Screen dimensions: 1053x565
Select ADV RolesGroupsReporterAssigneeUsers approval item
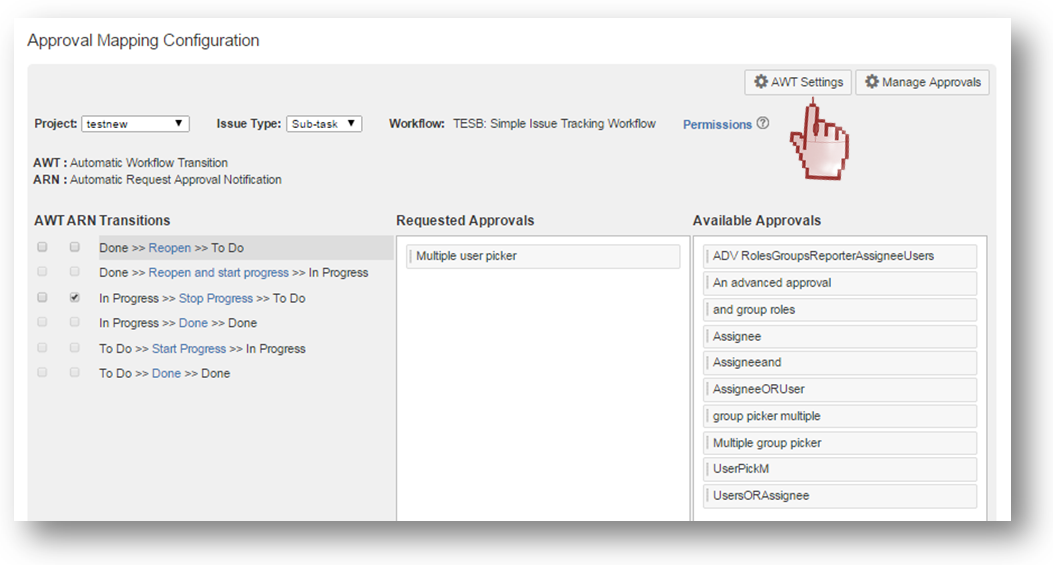(839, 256)
